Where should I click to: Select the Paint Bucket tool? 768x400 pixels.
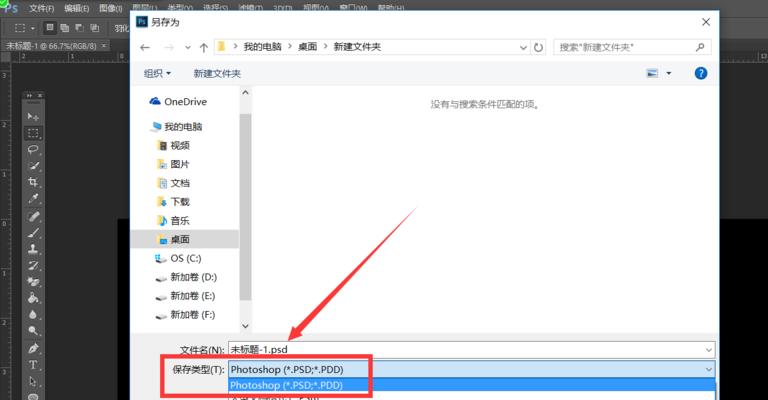pos(33,298)
